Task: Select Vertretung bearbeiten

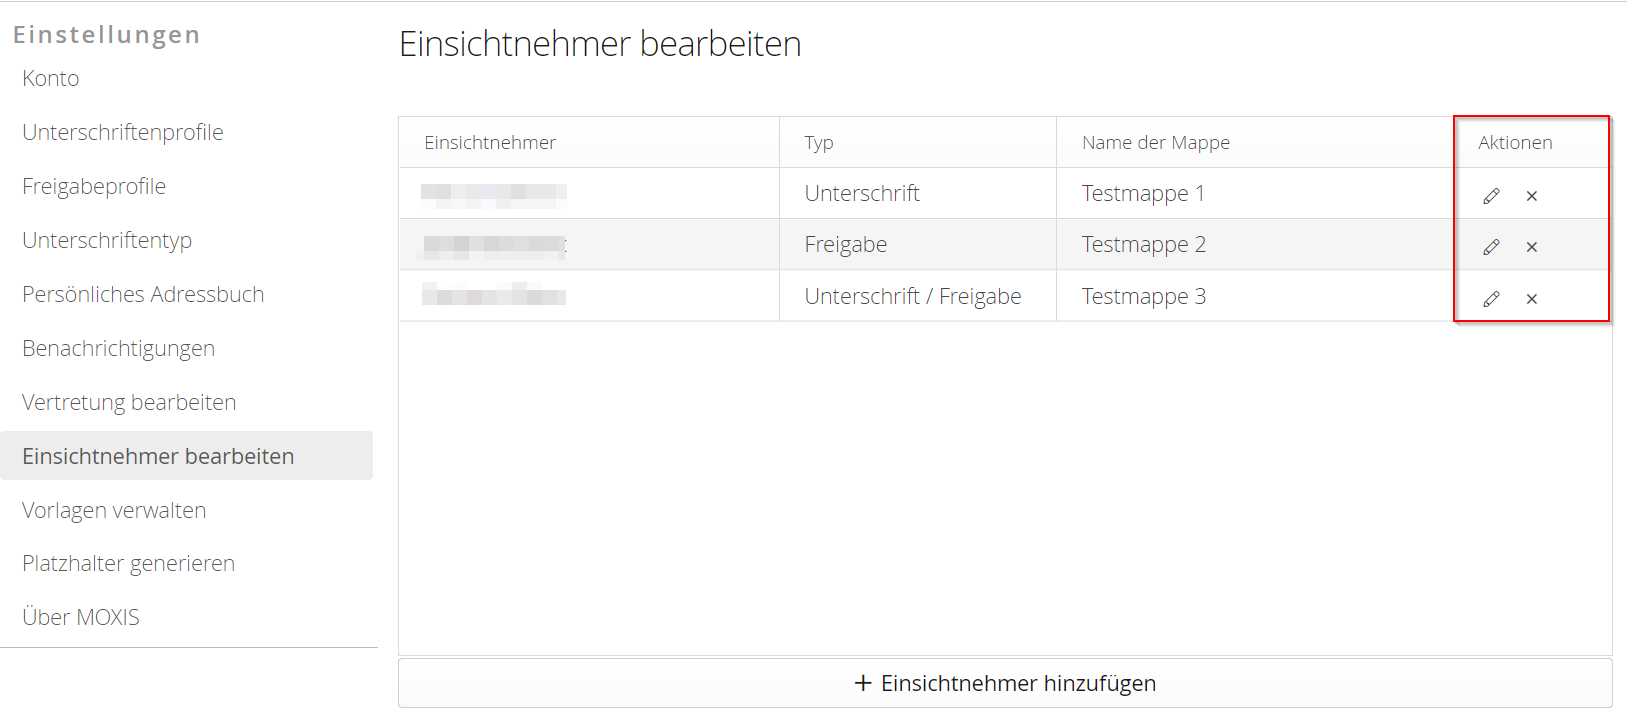Action: pyautogui.click(x=129, y=401)
